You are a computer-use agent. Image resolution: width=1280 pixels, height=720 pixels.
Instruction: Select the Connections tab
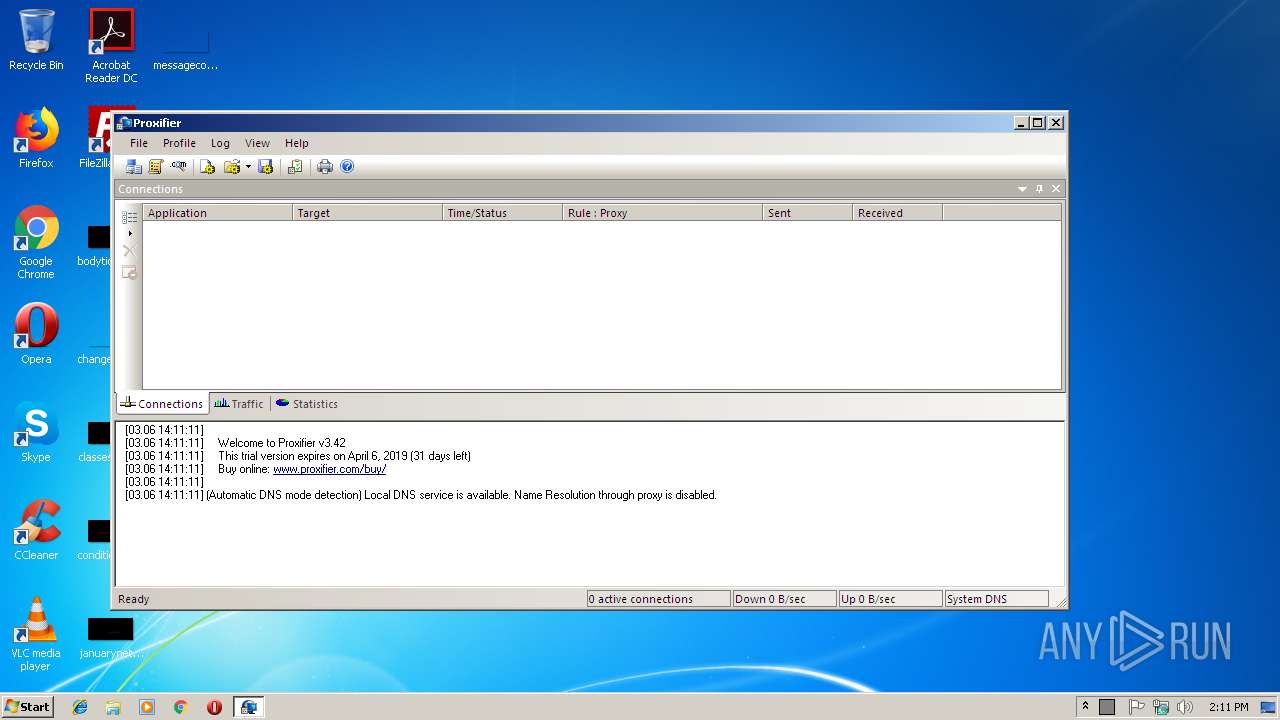coord(162,404)
